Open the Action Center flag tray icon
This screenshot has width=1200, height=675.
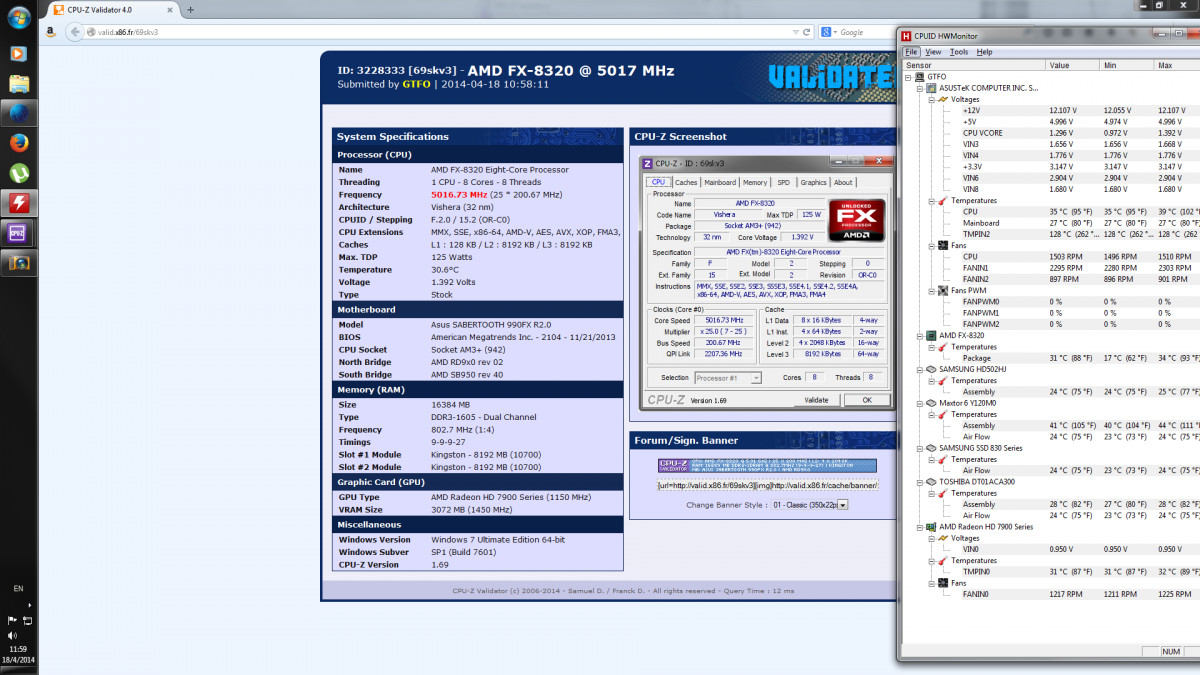pos(12,621)
